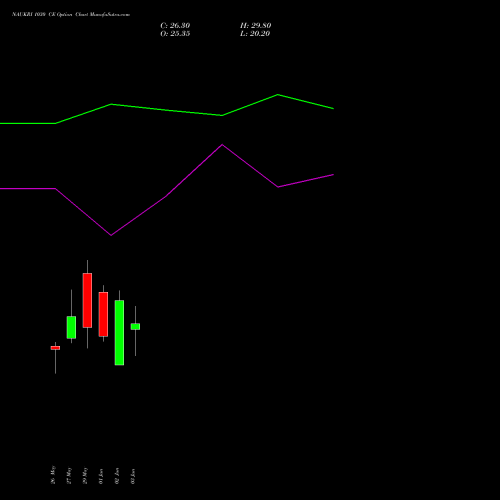This screenshot has width=500, height=500.
Task: Select the opening price value O: 25.35
Action: click(175, 34)
